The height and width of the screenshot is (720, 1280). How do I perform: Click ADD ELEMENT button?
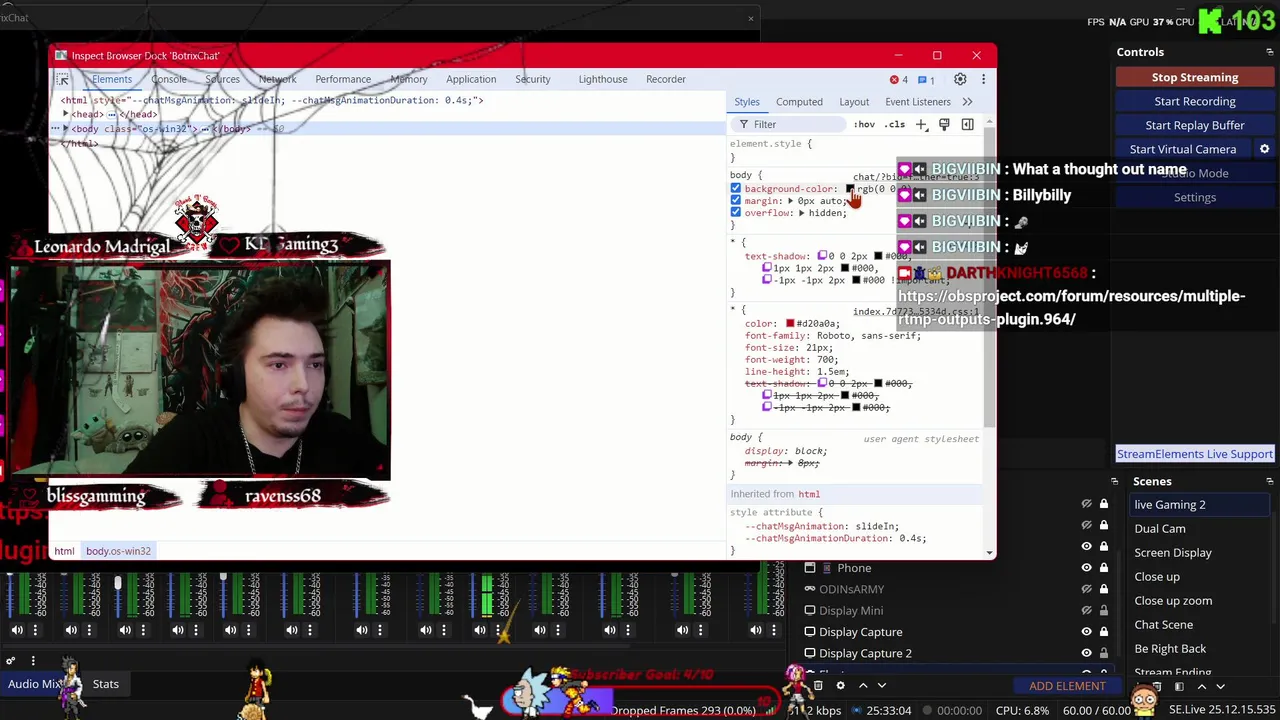tap(1067, 686)
